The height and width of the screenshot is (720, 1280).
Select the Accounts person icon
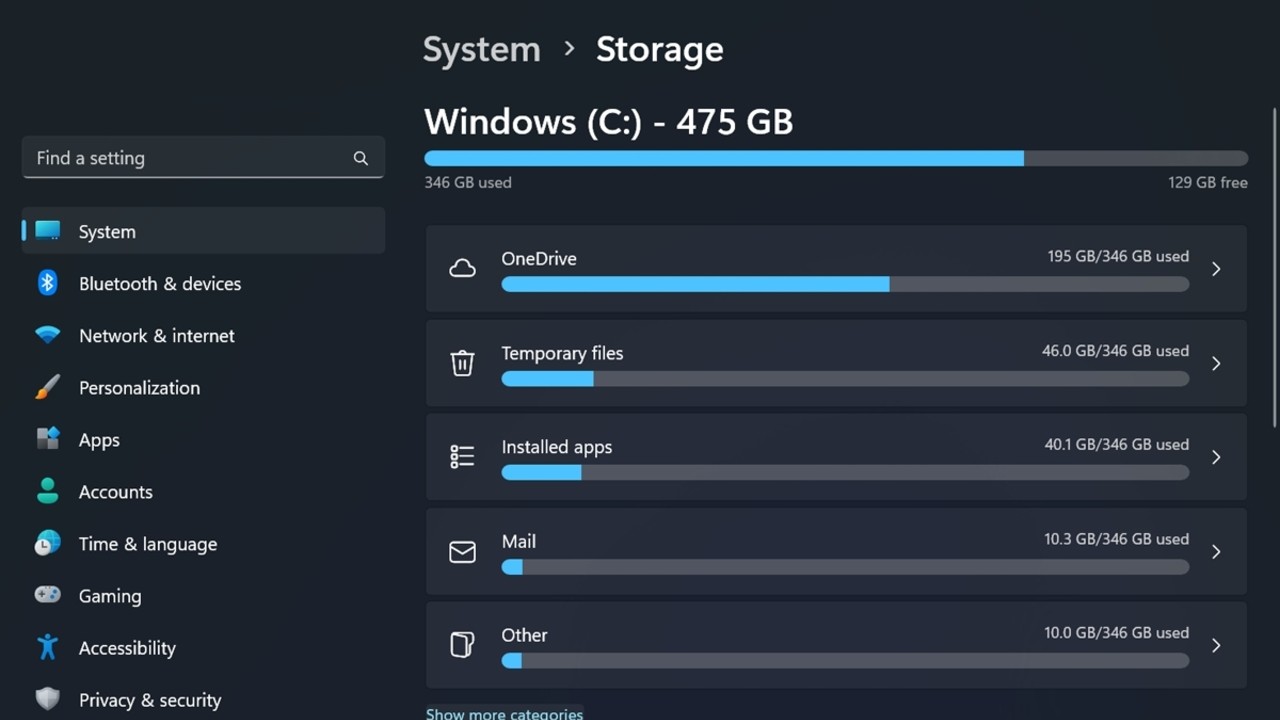coord(47,491)
